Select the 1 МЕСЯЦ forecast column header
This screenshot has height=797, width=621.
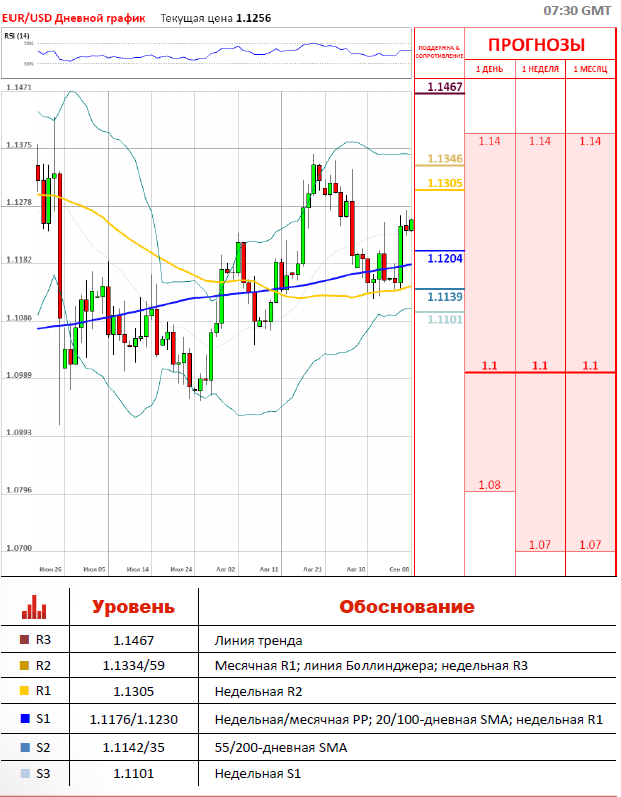(591, 69)
